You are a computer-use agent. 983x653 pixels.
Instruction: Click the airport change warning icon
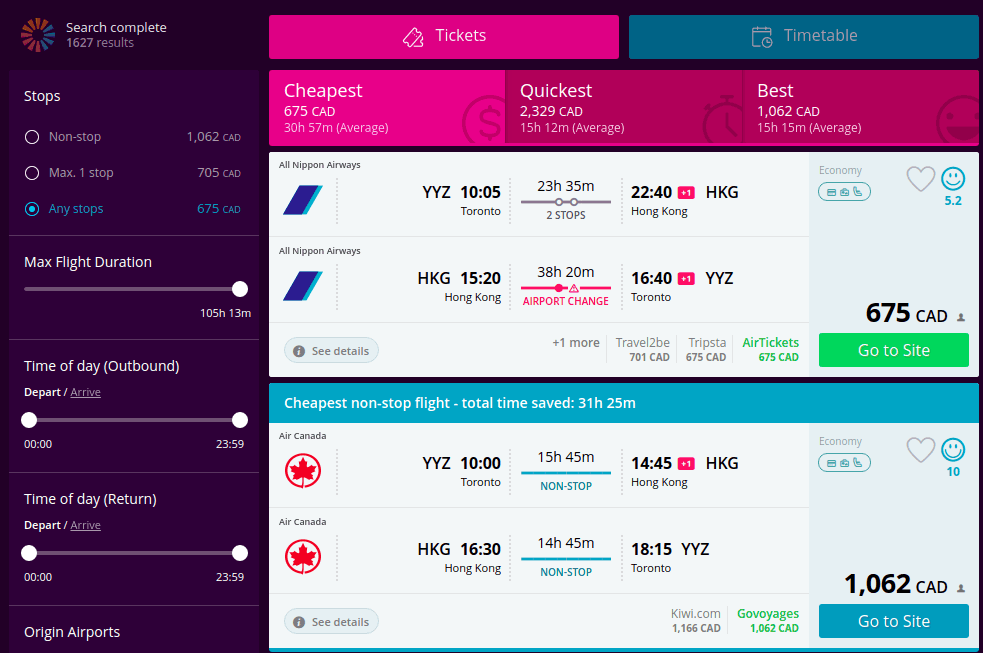[574, 288]
